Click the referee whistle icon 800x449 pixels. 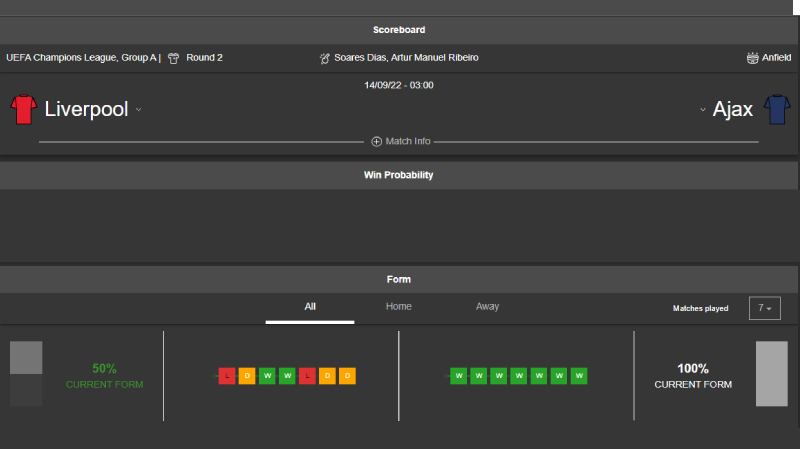pyautogui.click(x=324, y=58)
